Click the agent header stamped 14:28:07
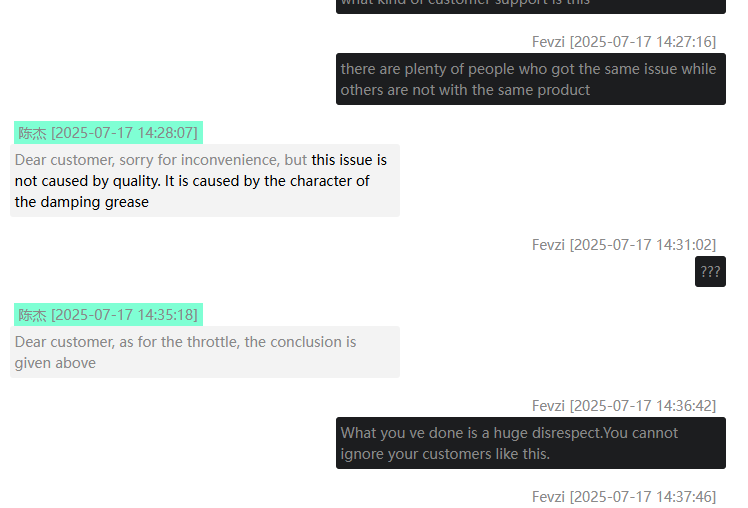 pyautogui.click(x=108, y=133)
